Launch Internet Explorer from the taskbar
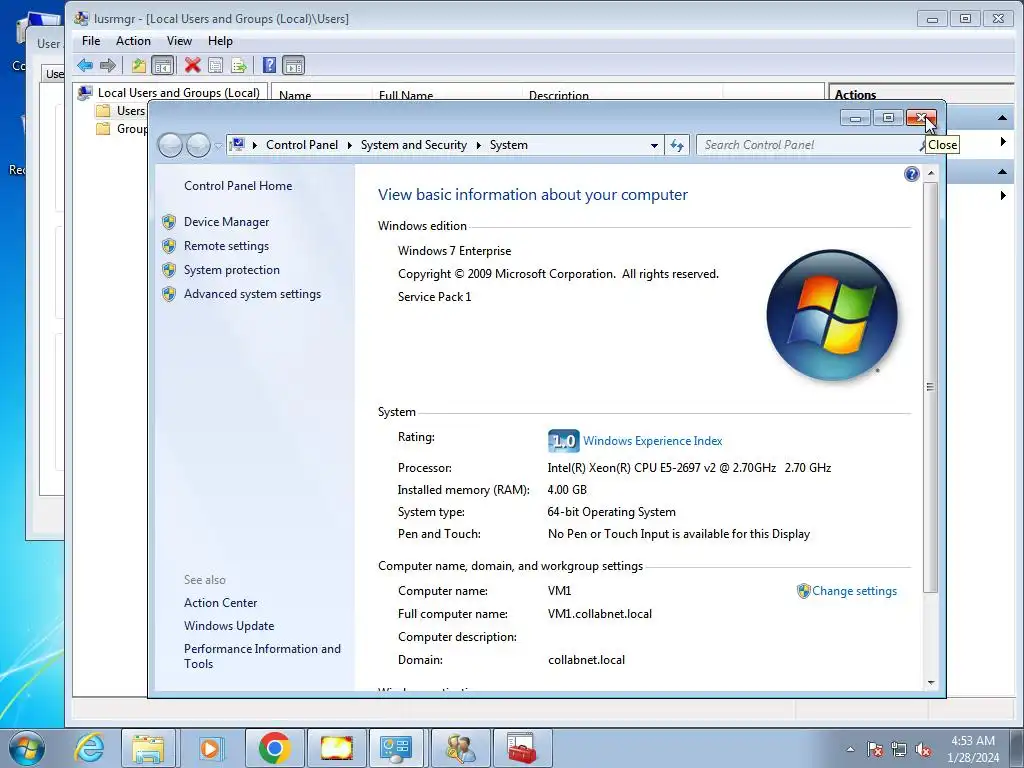The width and height of the screenshot is (1024, 768). [89, 748]
